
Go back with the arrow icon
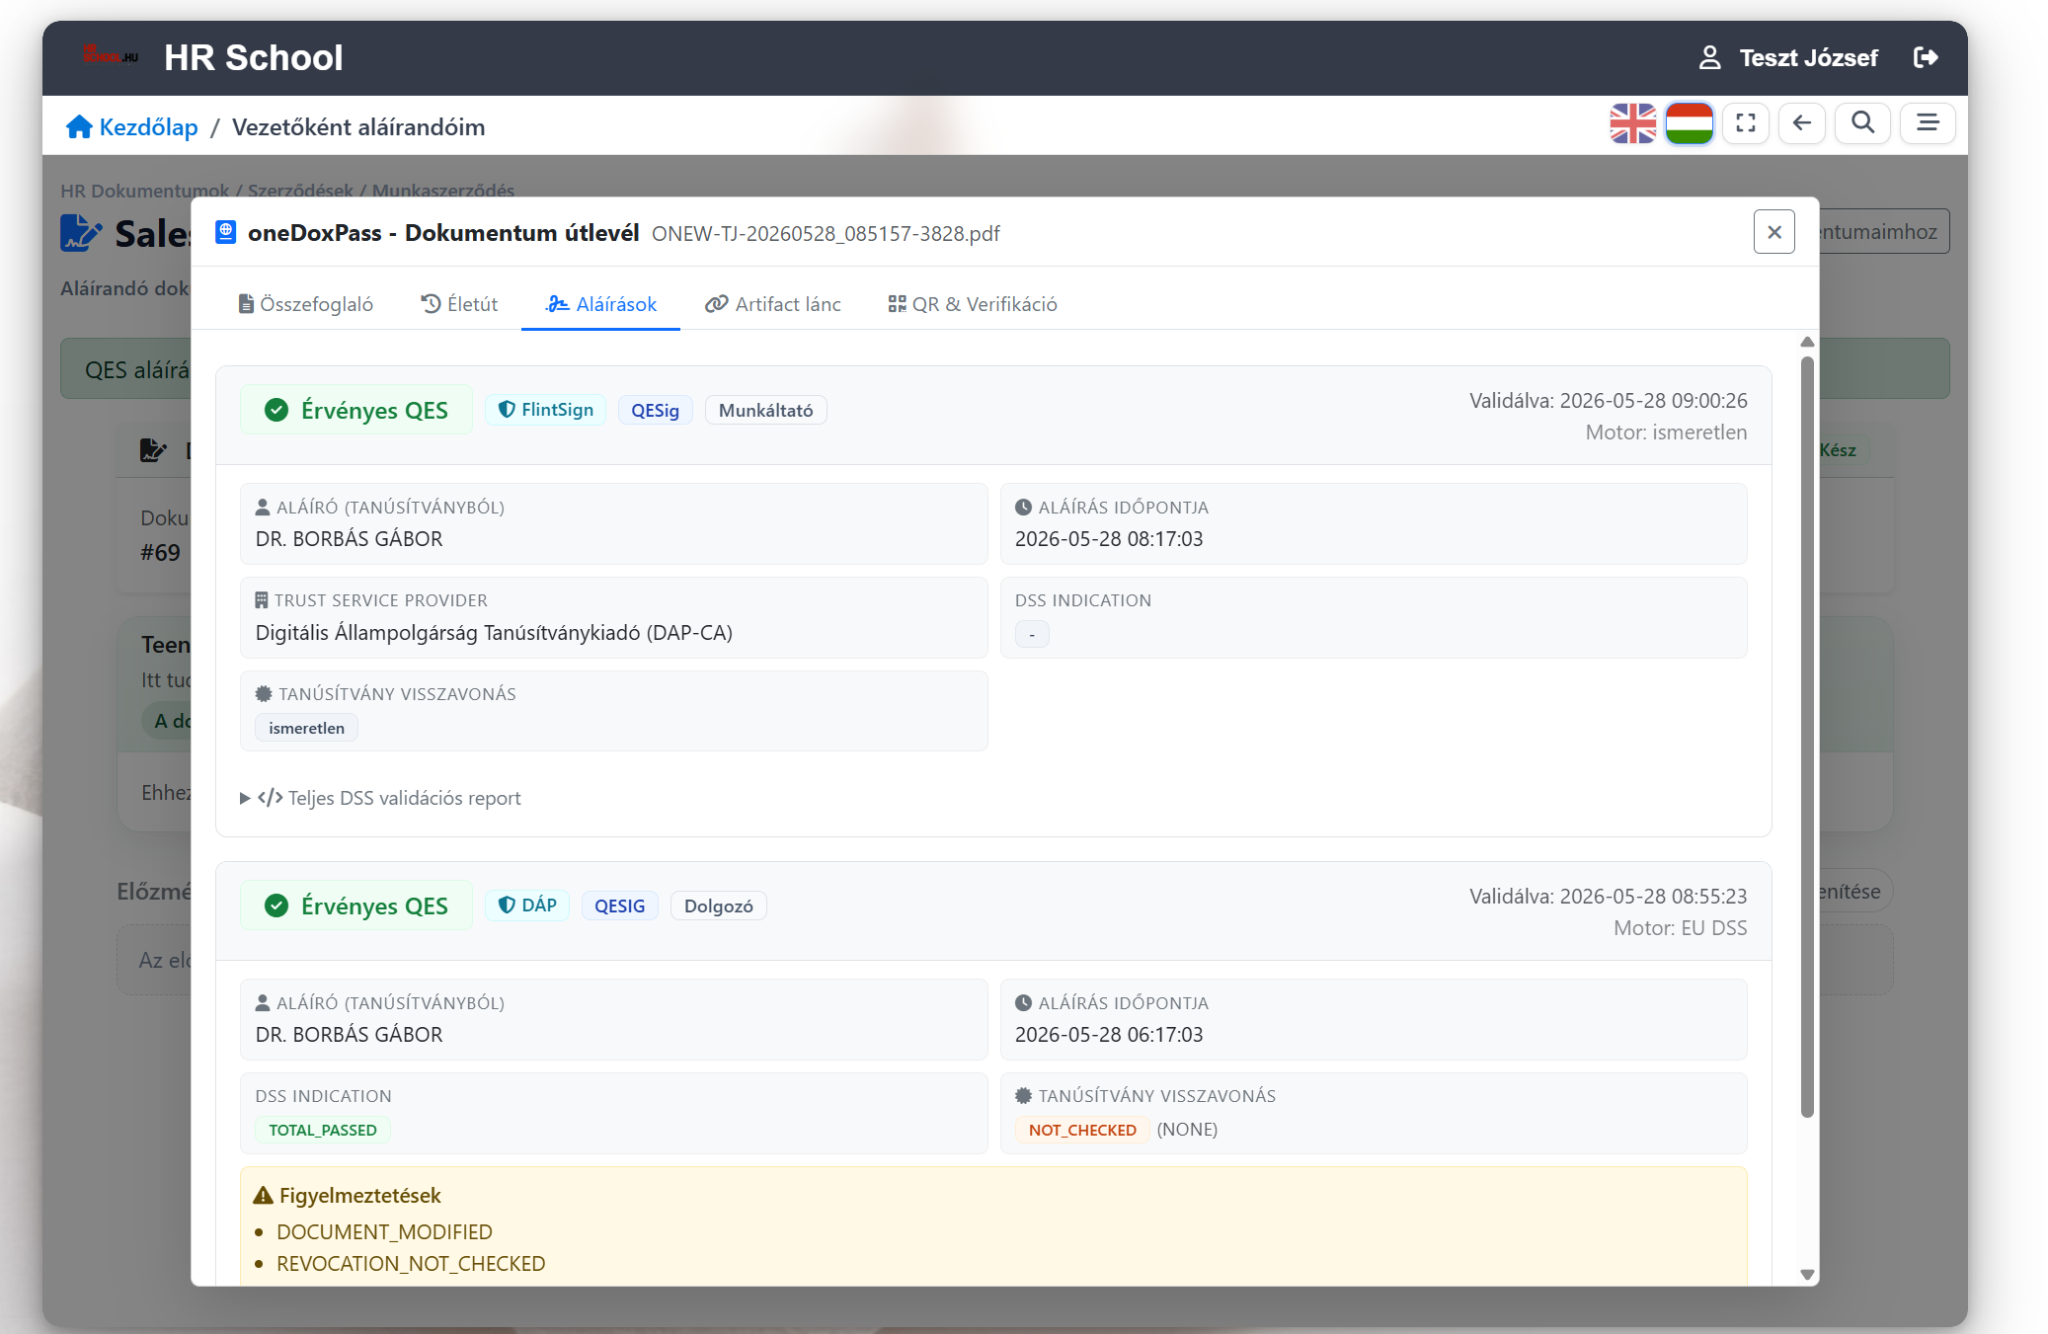[x=1802, y=123]
